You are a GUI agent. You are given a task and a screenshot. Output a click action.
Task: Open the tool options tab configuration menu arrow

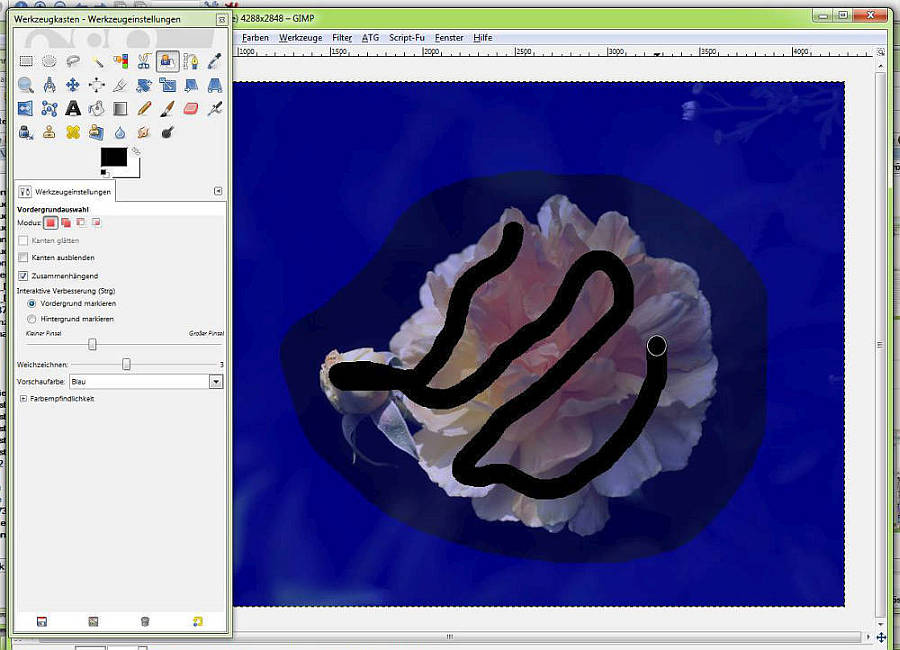point(218,191)
